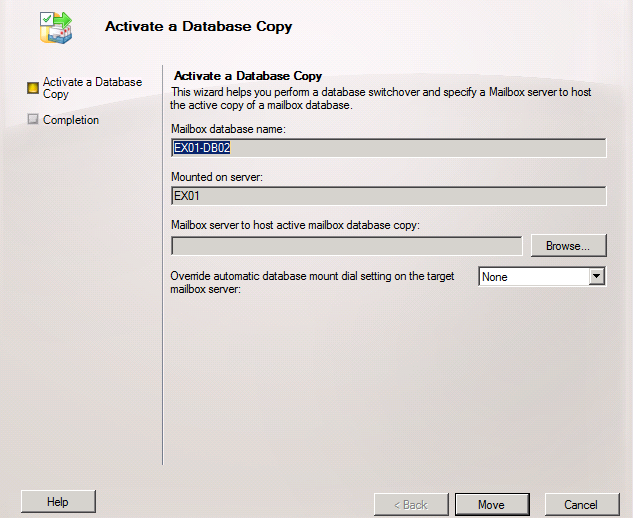The width and height of the screenshot is (633, 518).
Task: Click the large wizard title in header
Action: pos(198,27)
